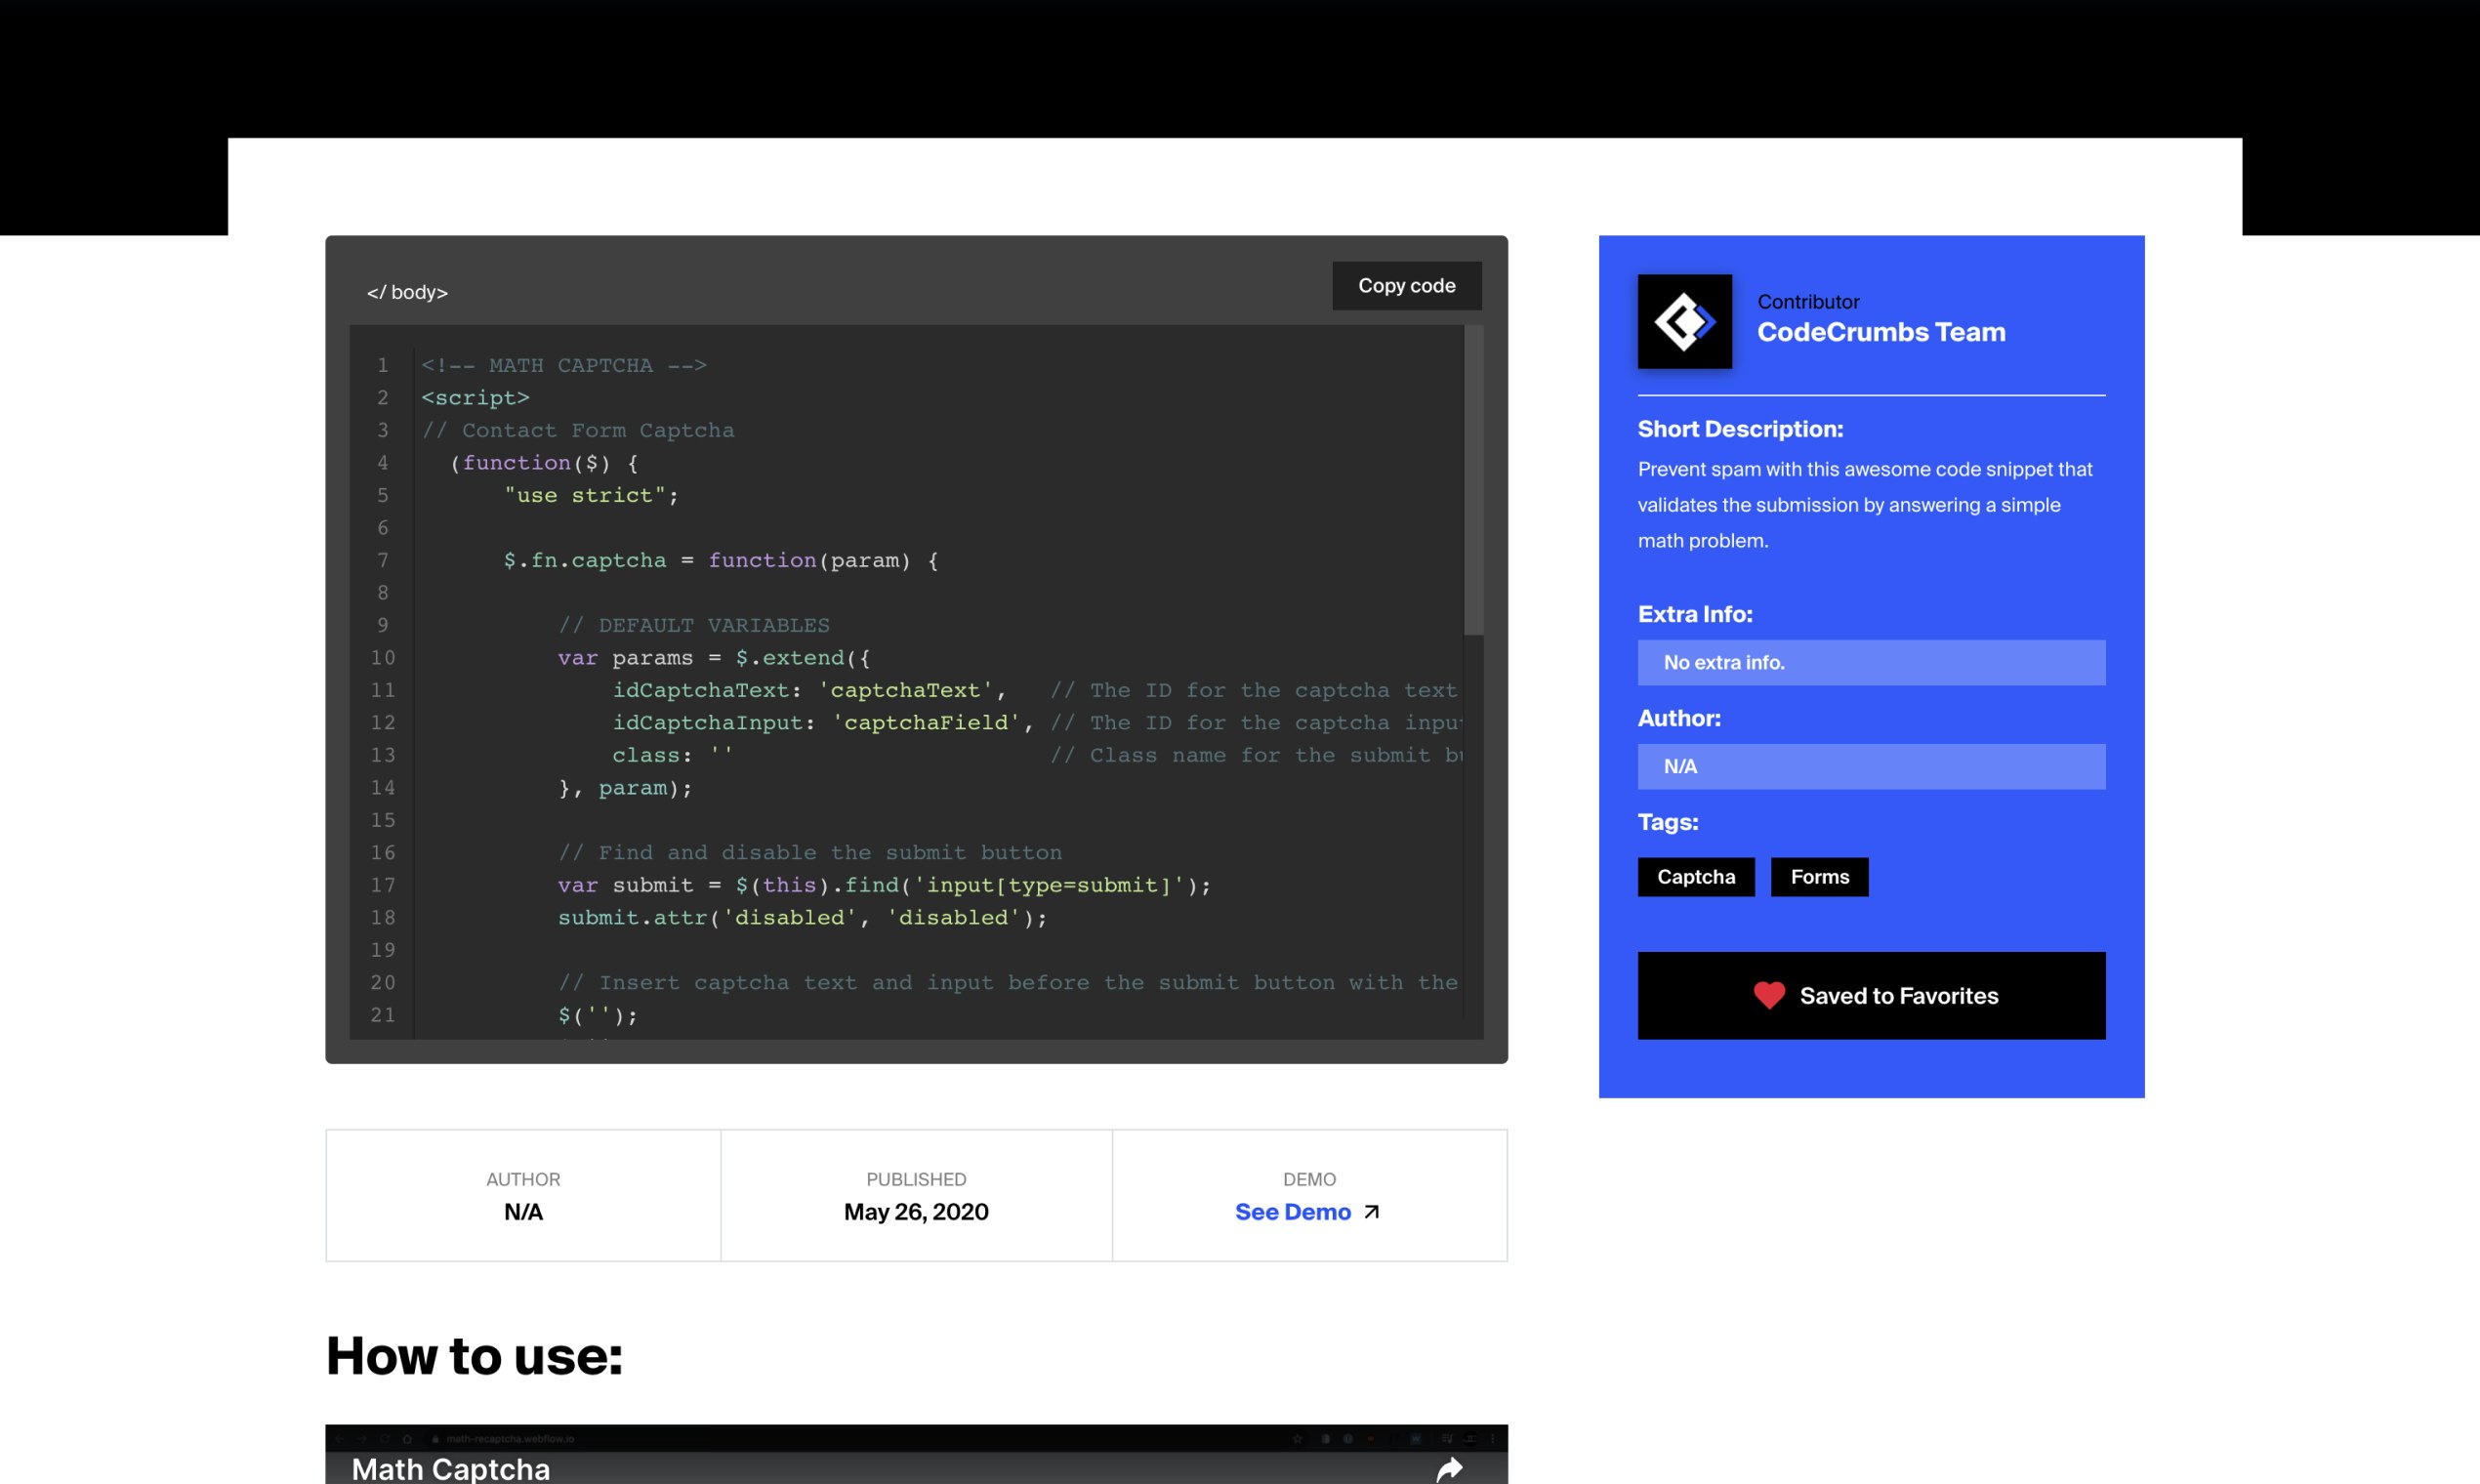Image resolution: width=2480 pixels, height=1484 pixels.
Task: Click the No extra info field
Action: [1871, 662]
